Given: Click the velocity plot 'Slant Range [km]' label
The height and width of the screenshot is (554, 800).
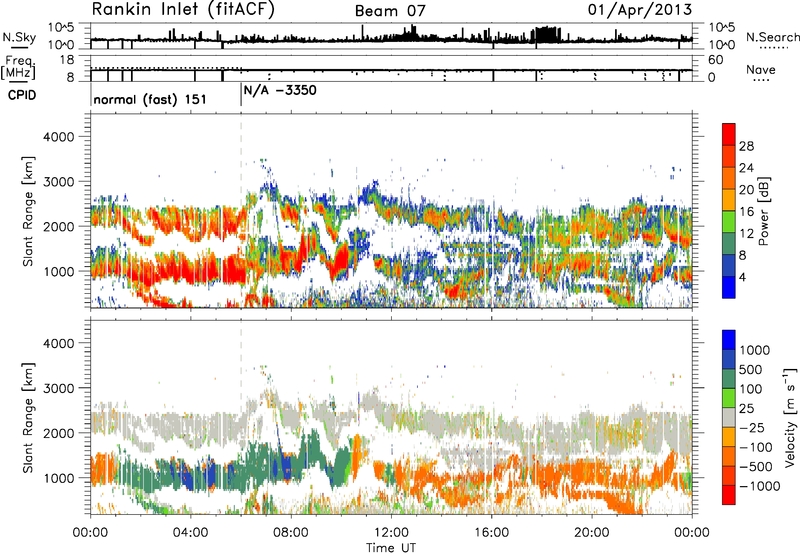Looking at the screenshot, I should tap(28, 417).
